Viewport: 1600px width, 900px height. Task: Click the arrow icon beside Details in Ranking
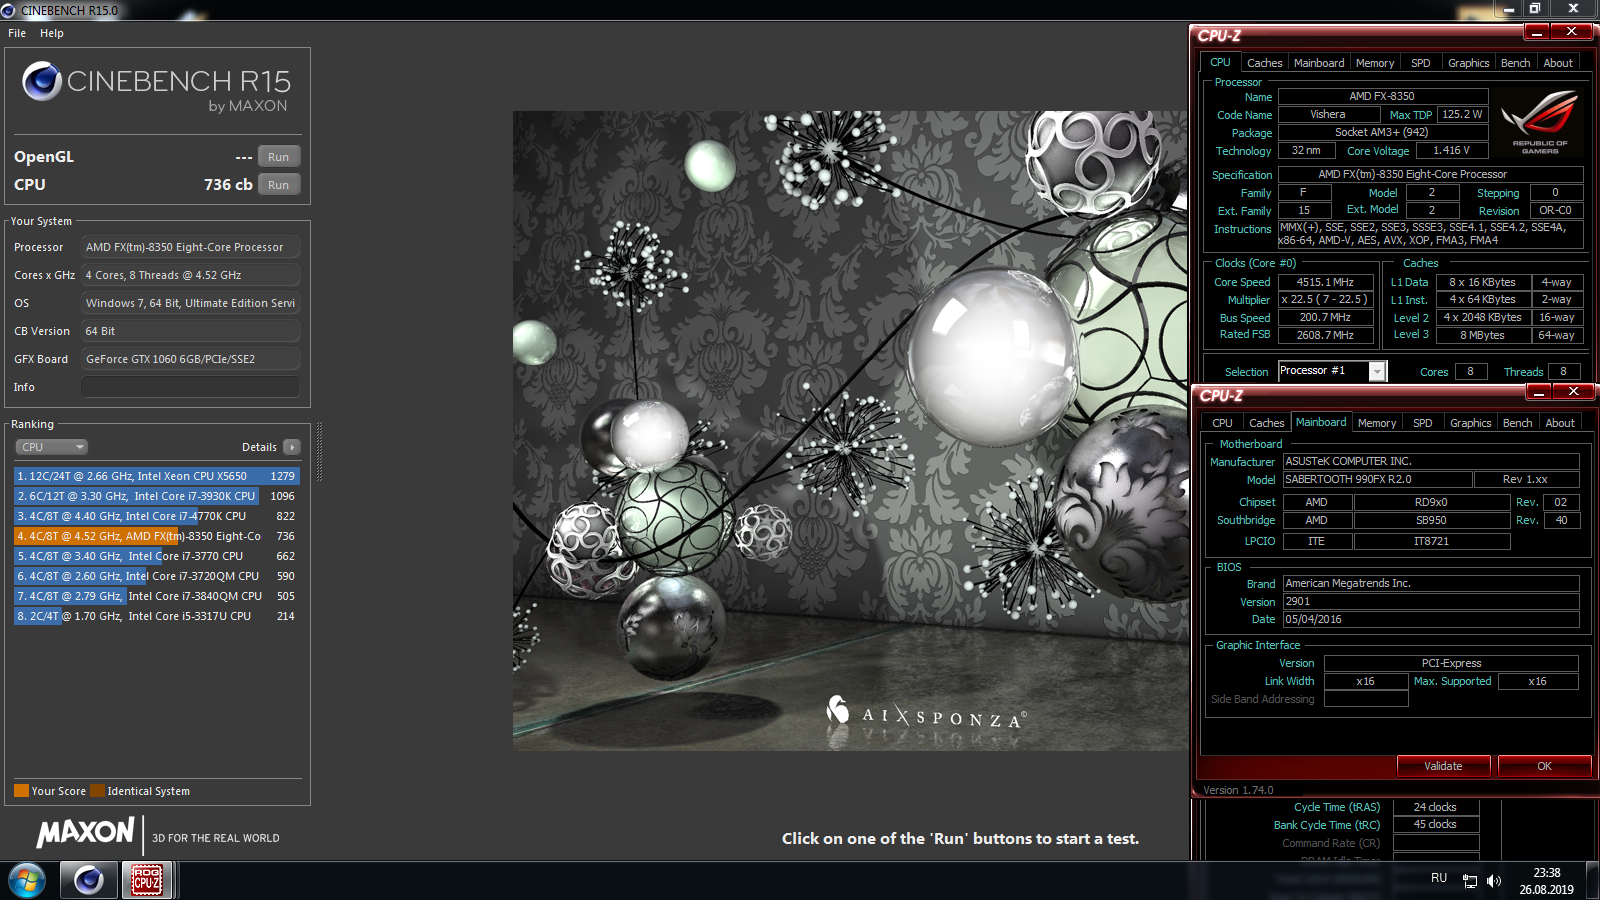291,447
